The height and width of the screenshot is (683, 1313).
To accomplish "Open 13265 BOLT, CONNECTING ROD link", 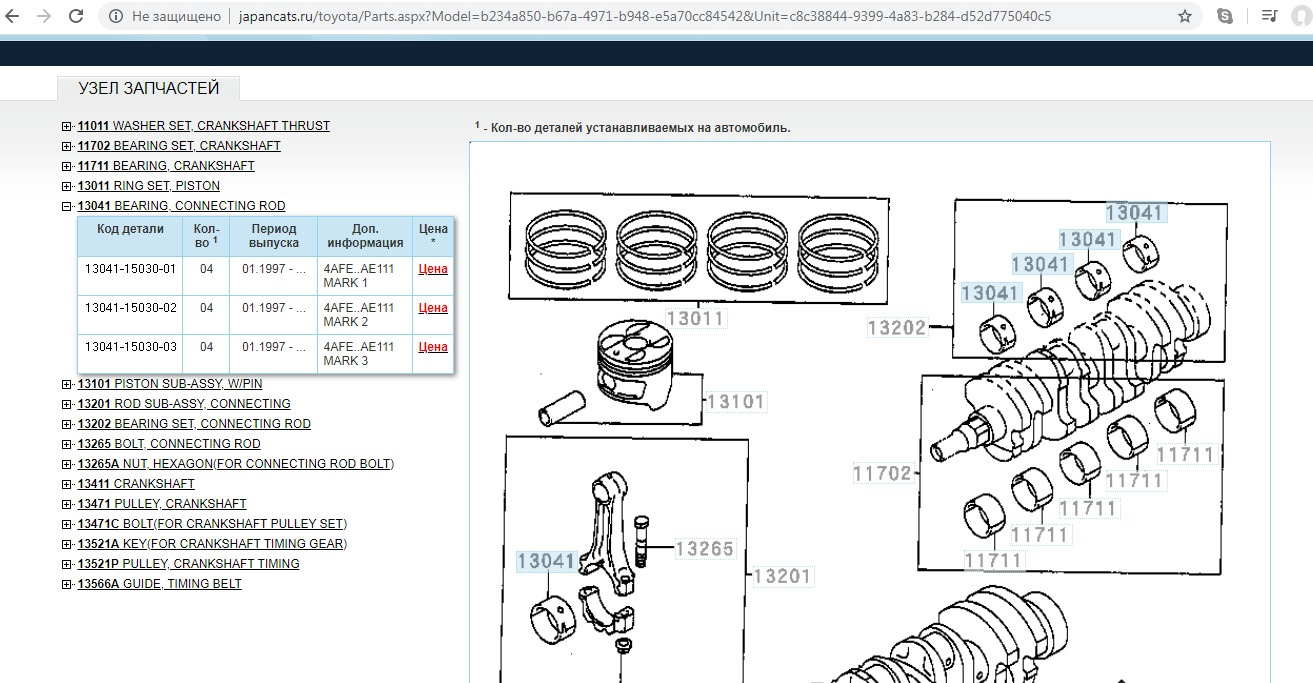I will (169, 444).
